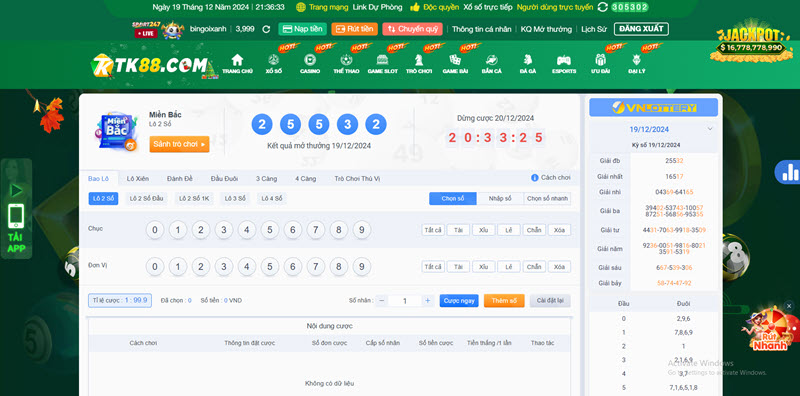This screenshot has width=800, height=396.
Task: Switch to the 3 Càng tab
Action: point(266,179)
